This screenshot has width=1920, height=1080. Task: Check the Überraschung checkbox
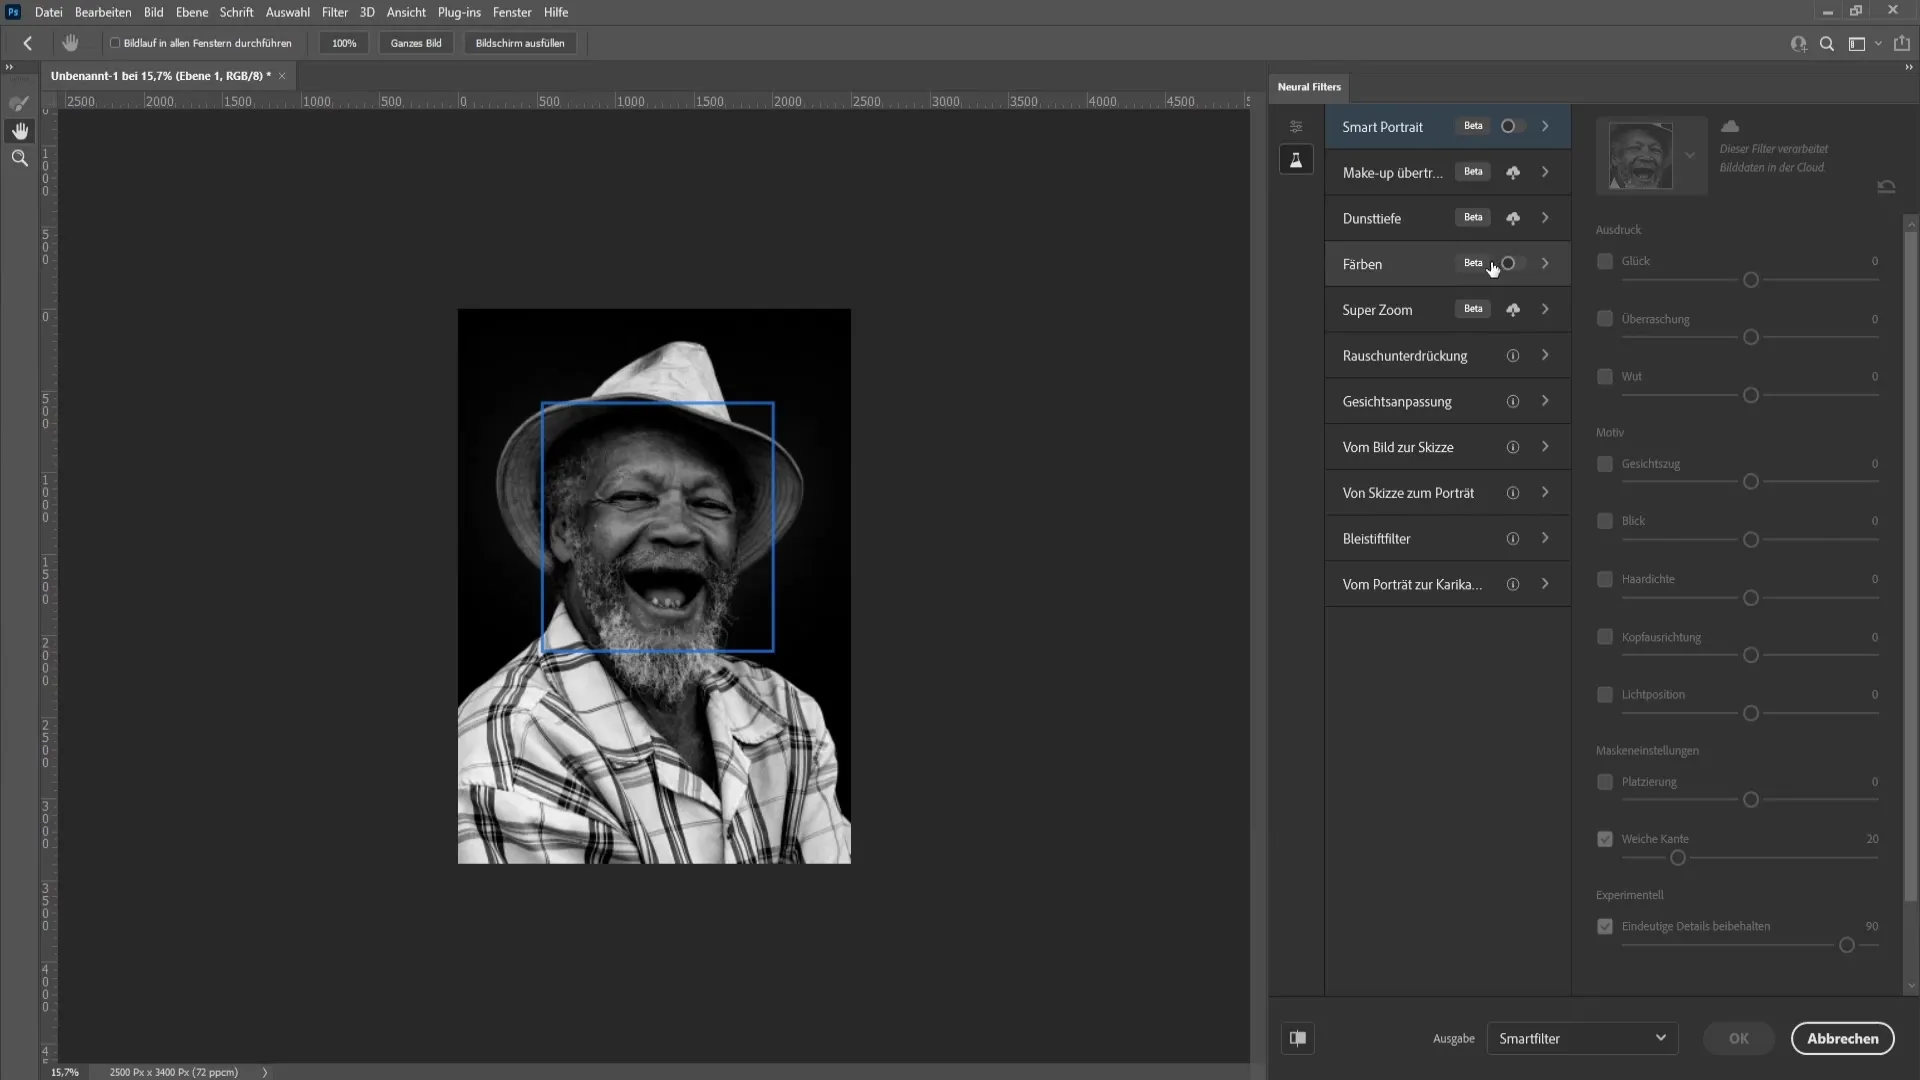[1605, 319]
